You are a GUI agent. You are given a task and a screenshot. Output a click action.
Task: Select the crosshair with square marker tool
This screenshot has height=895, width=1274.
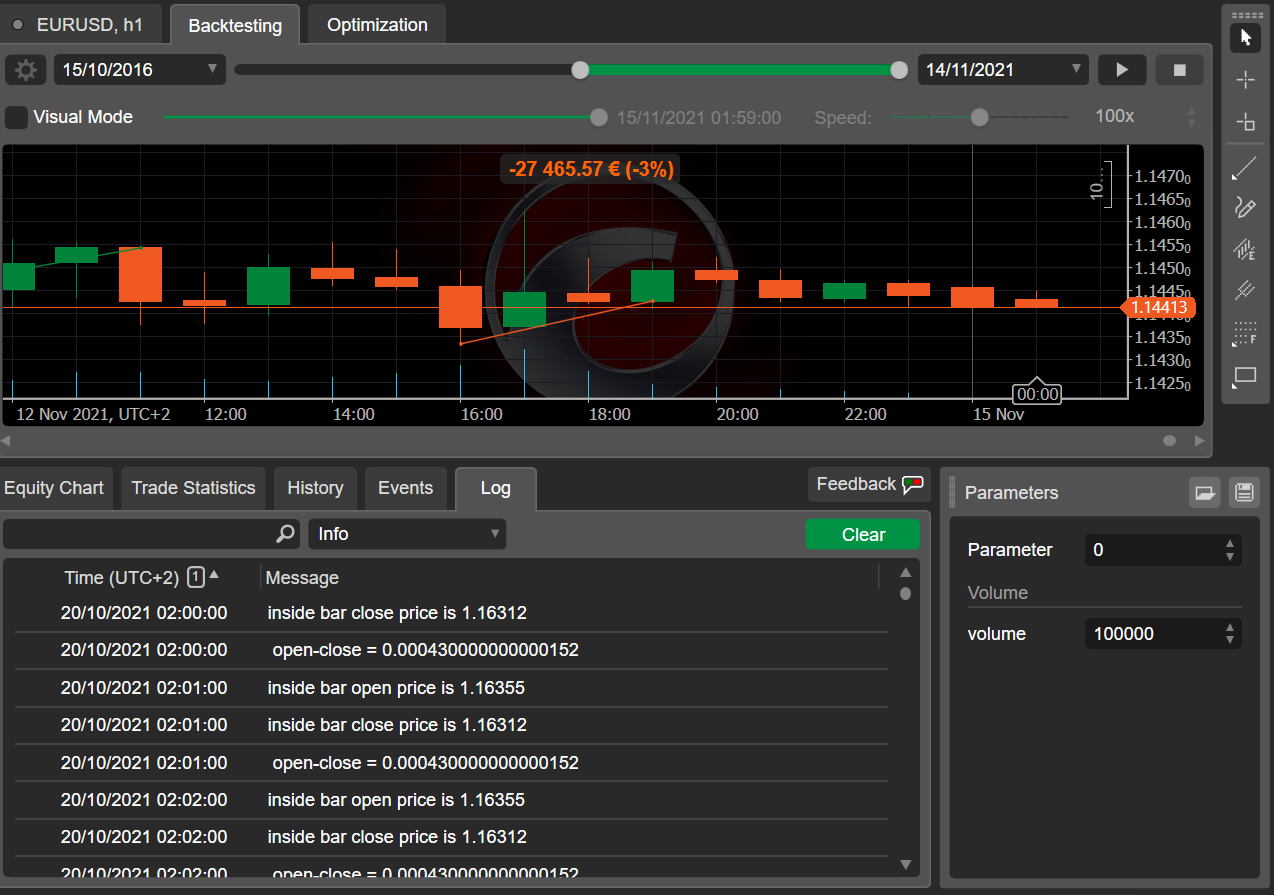[x=1245, y=123]
